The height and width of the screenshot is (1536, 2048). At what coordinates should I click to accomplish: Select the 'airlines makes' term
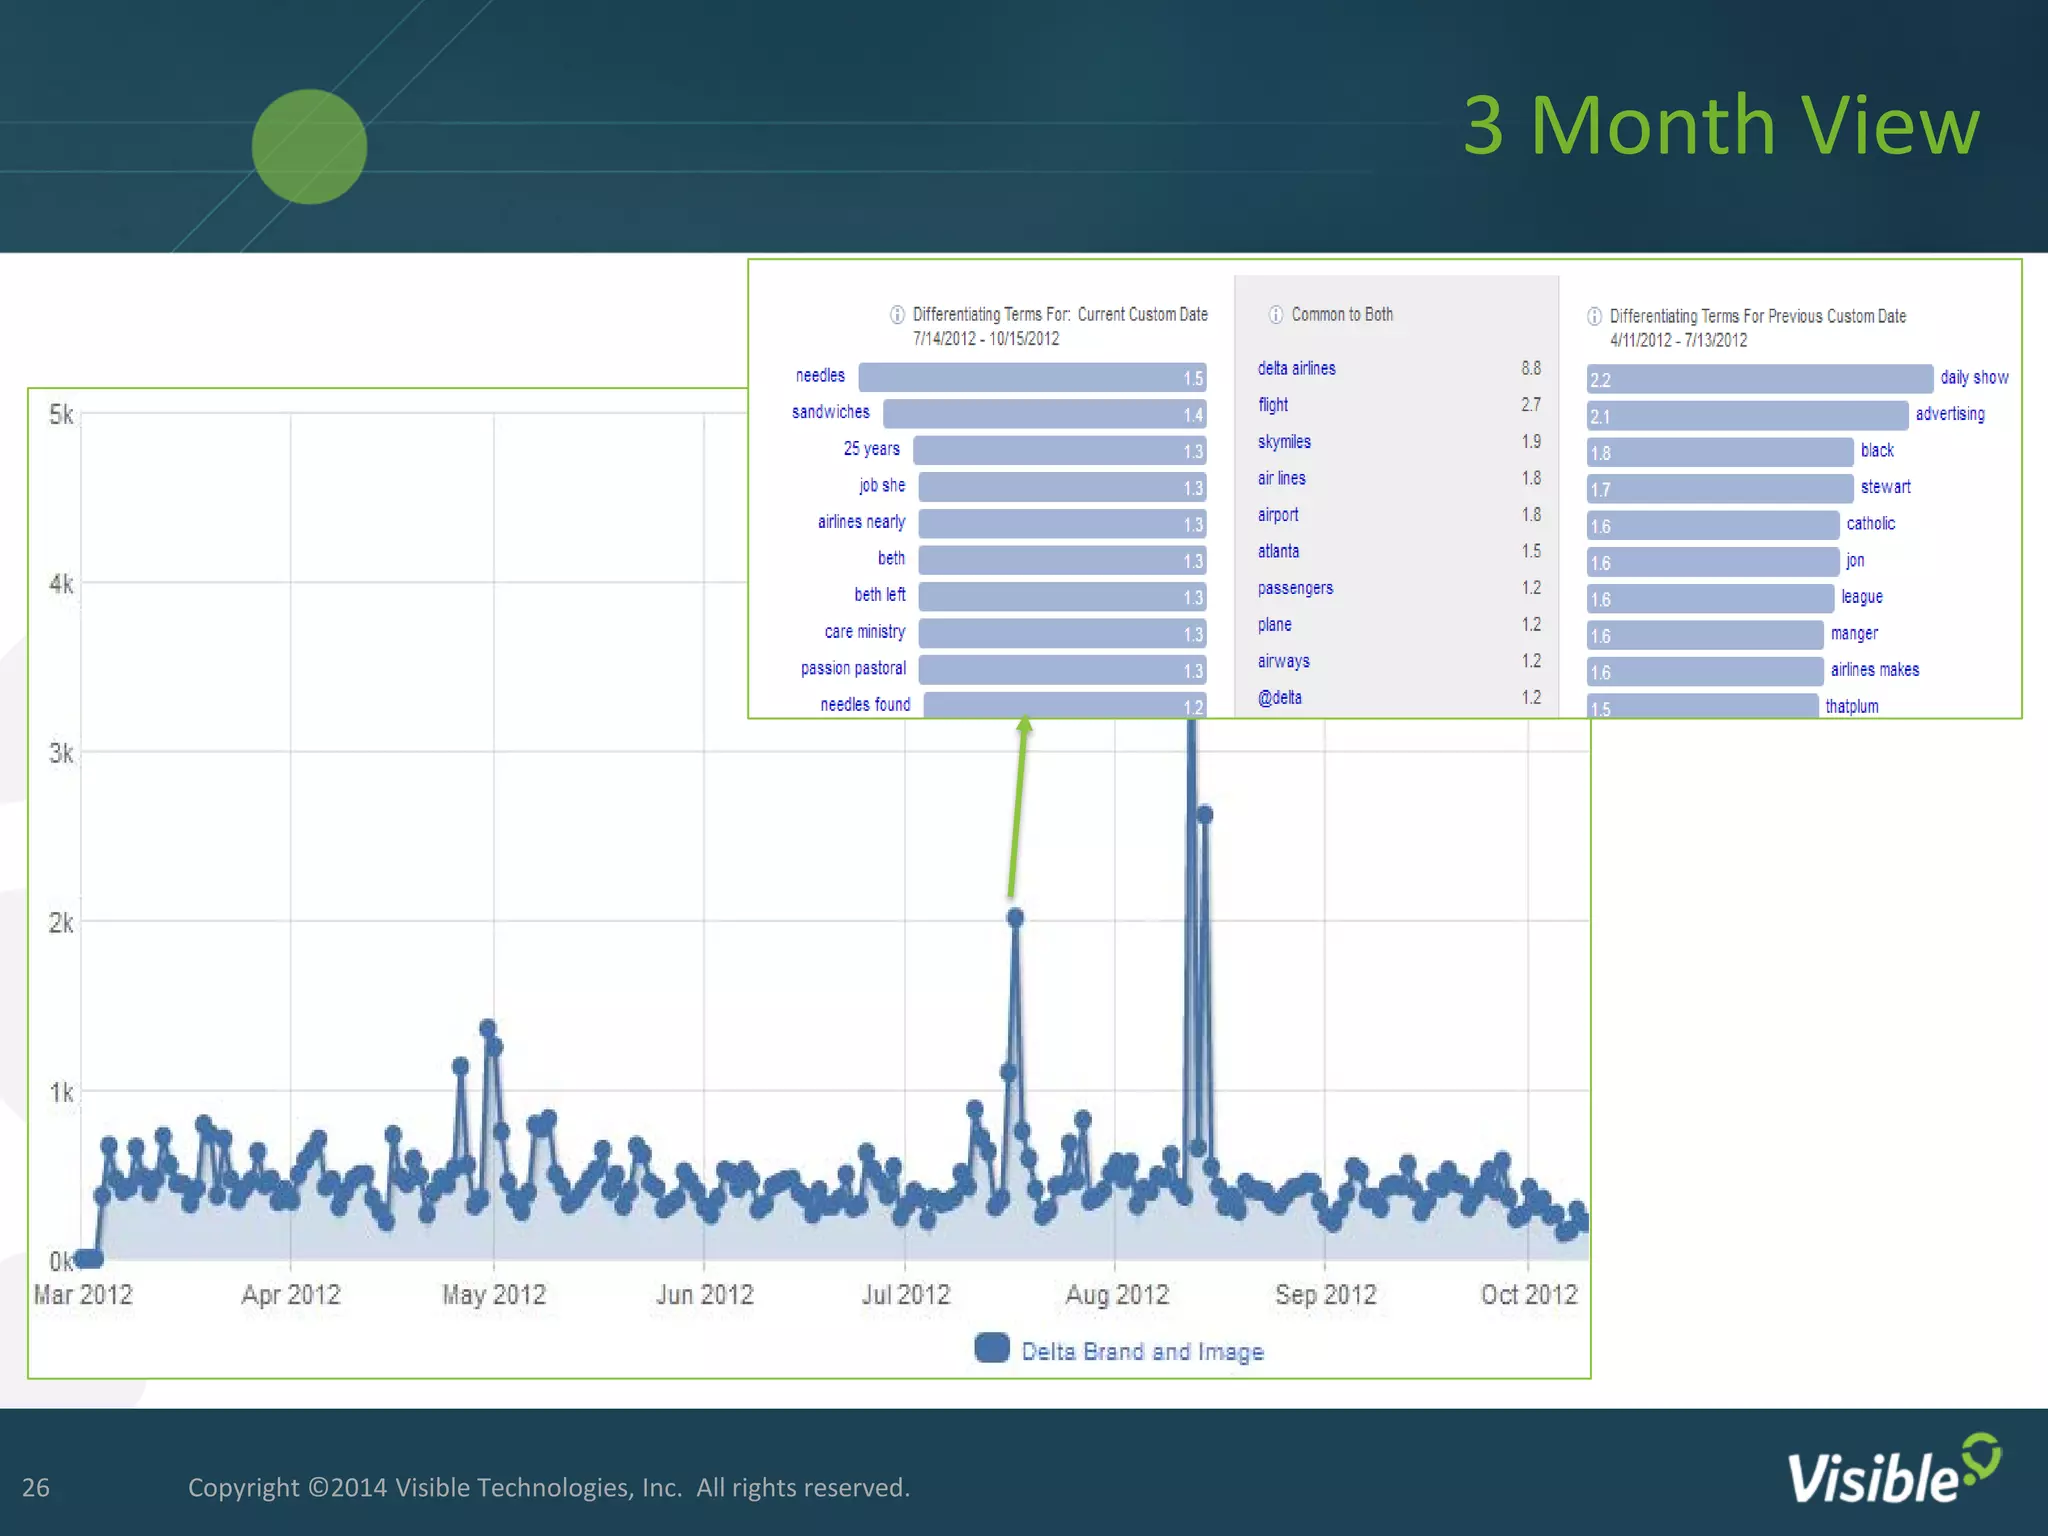click(1874, 670)
